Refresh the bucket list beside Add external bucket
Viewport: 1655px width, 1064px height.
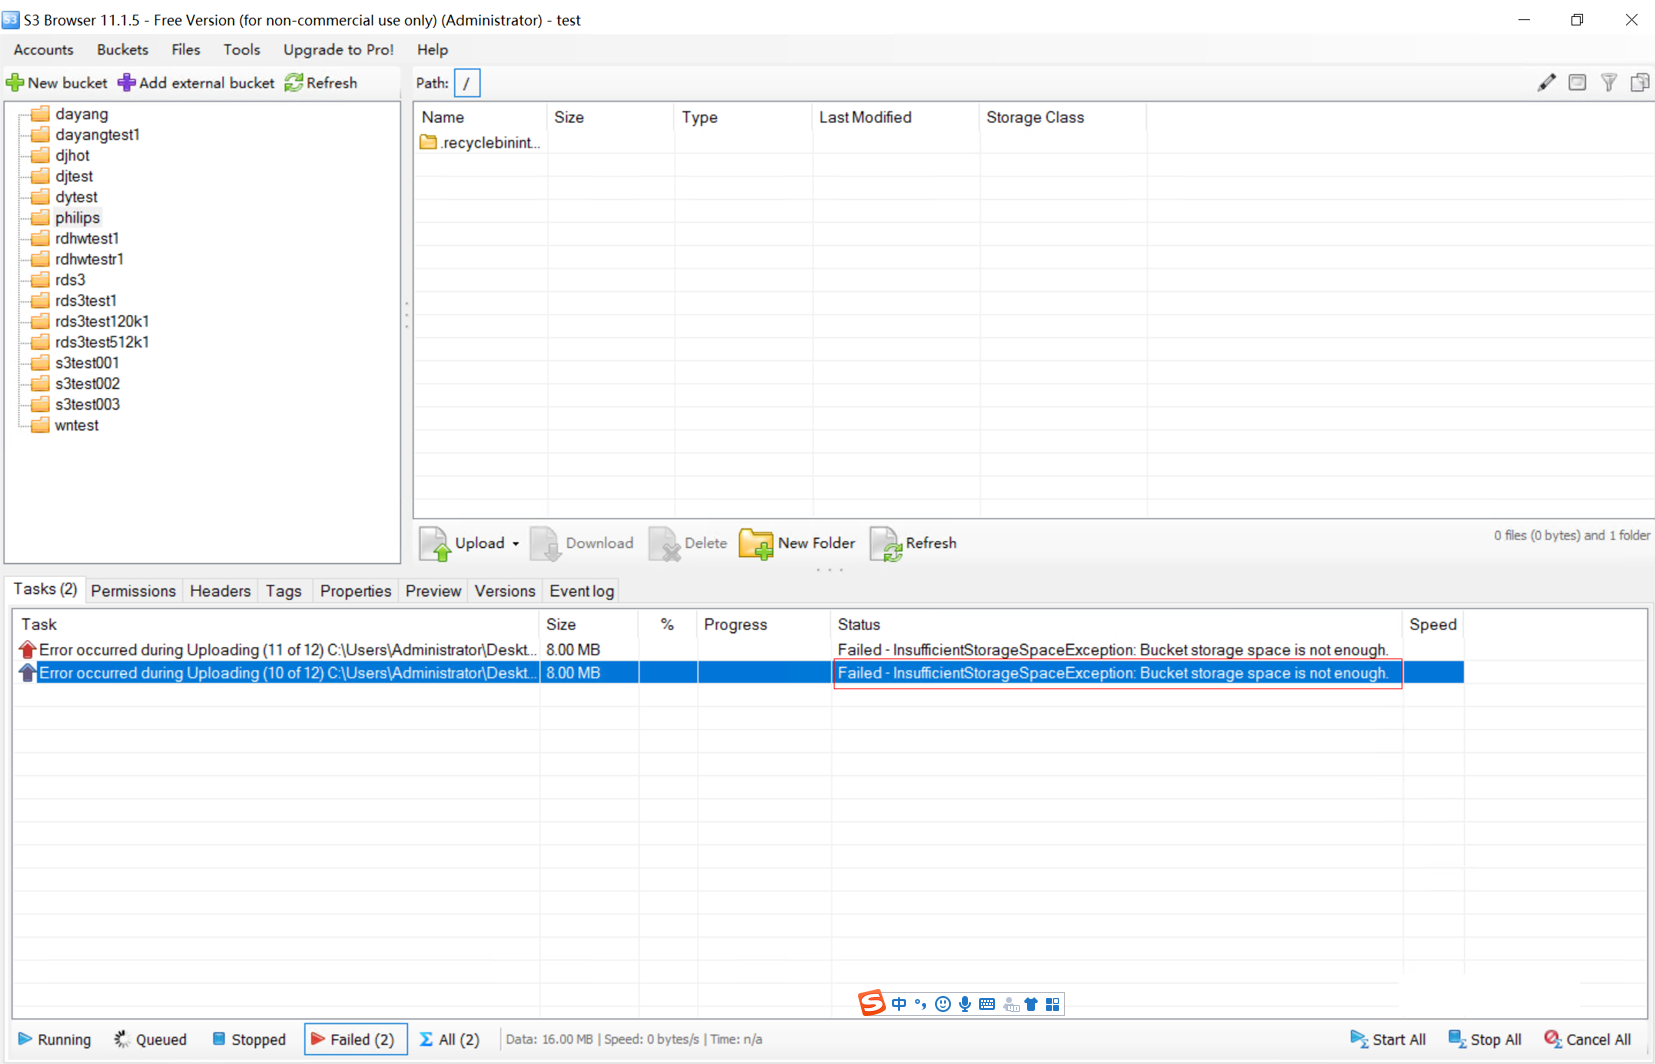click(x=321, y=83)
